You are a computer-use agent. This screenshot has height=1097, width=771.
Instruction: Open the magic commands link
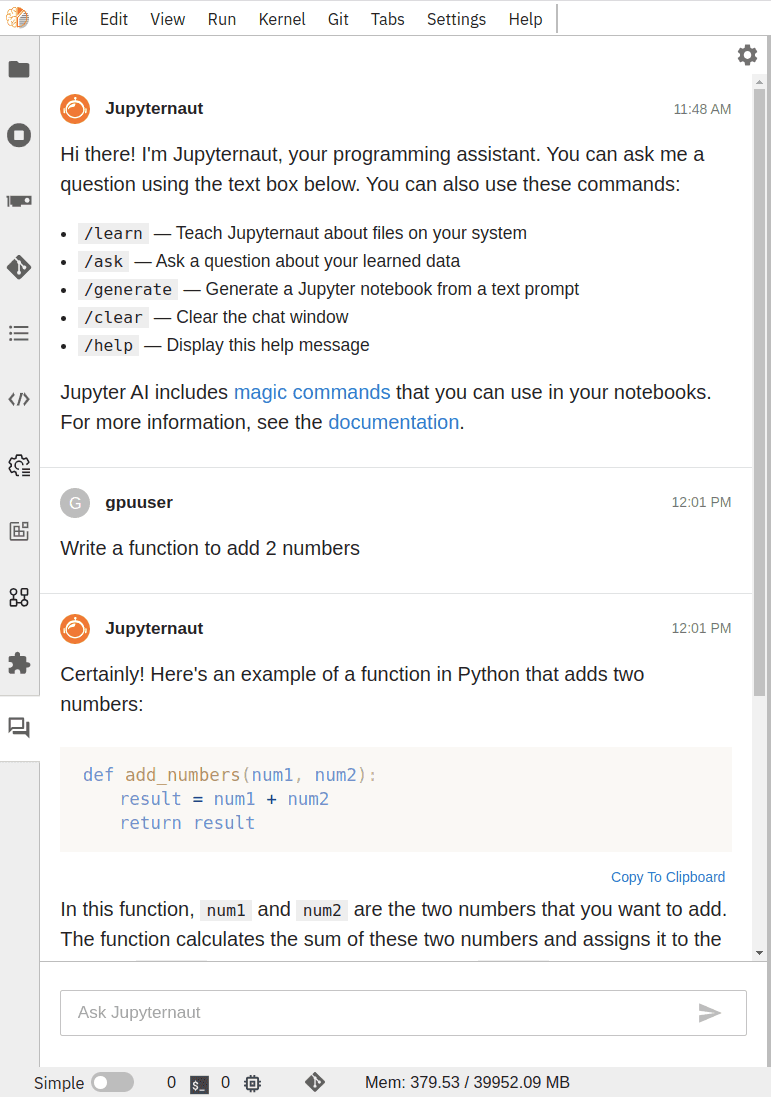[312, 392]
